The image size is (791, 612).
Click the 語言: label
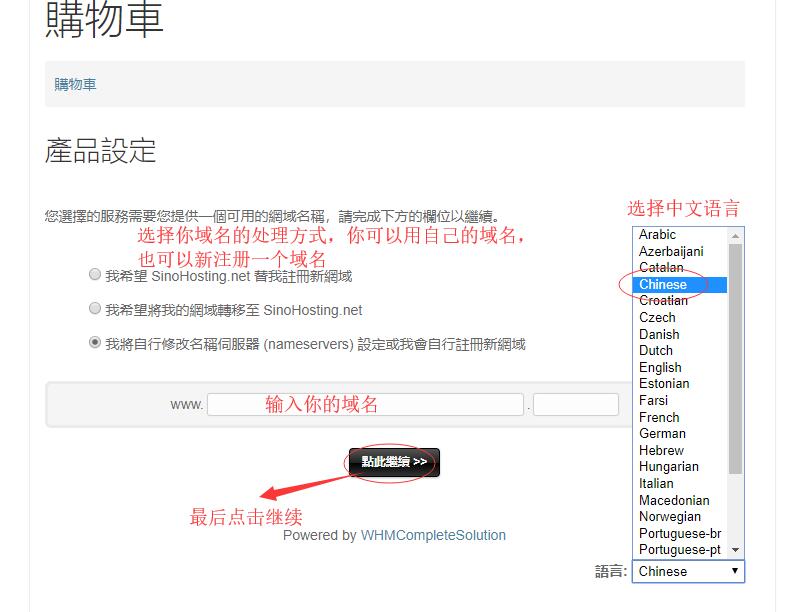click(611, 571)
